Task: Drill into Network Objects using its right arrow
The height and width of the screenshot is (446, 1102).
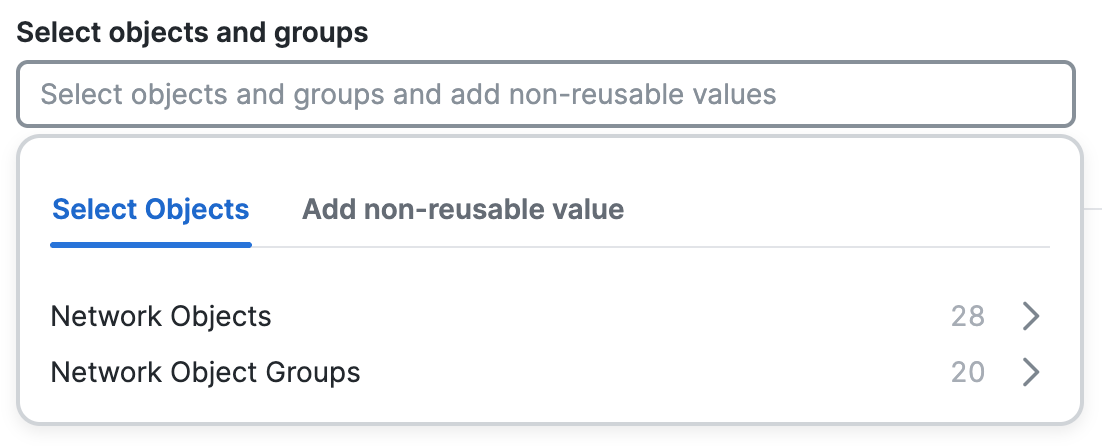Action: click(x=1032, y=317)
